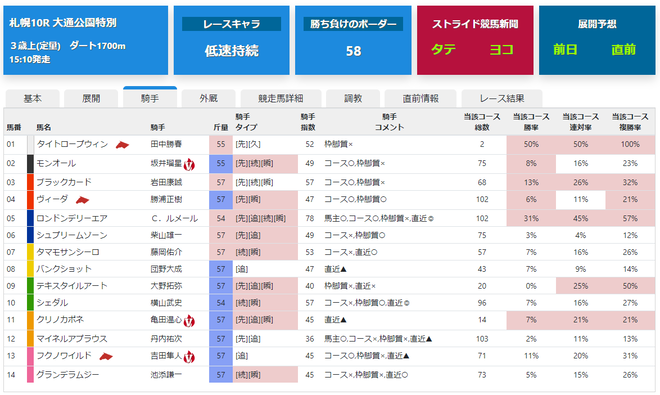The width and height of the screenshot is (660, 395).
Task: Click horse name ロンドンデリーエア
Action: 72,219
